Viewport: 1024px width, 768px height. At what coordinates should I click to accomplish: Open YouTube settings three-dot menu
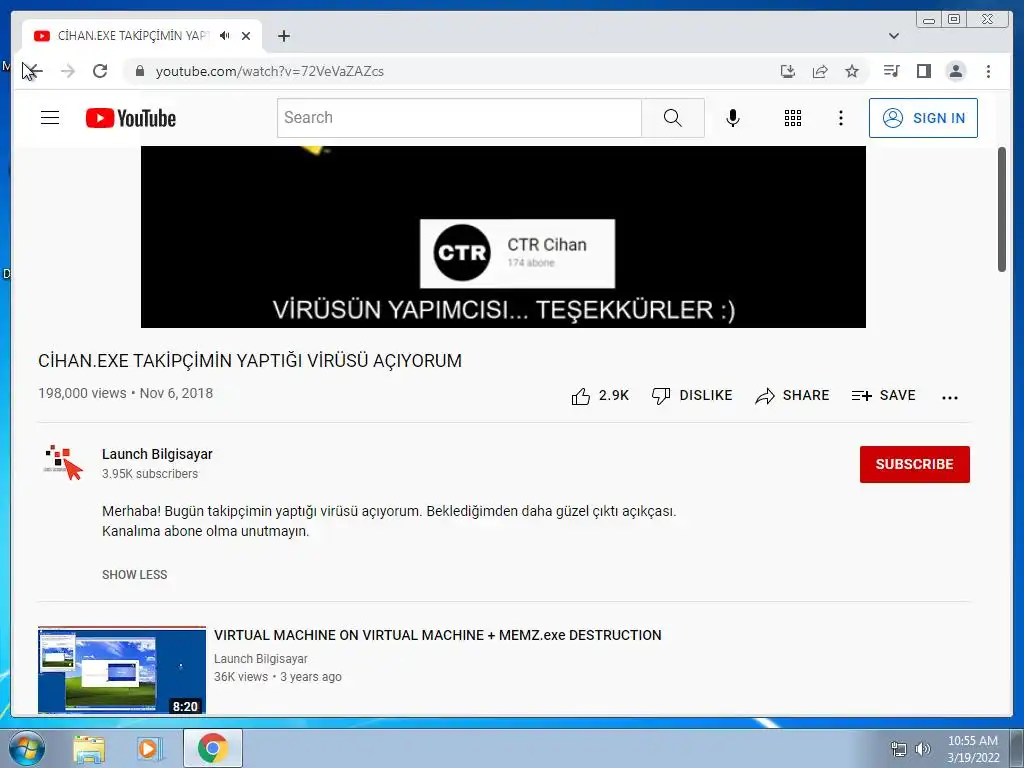coord(840,118)
